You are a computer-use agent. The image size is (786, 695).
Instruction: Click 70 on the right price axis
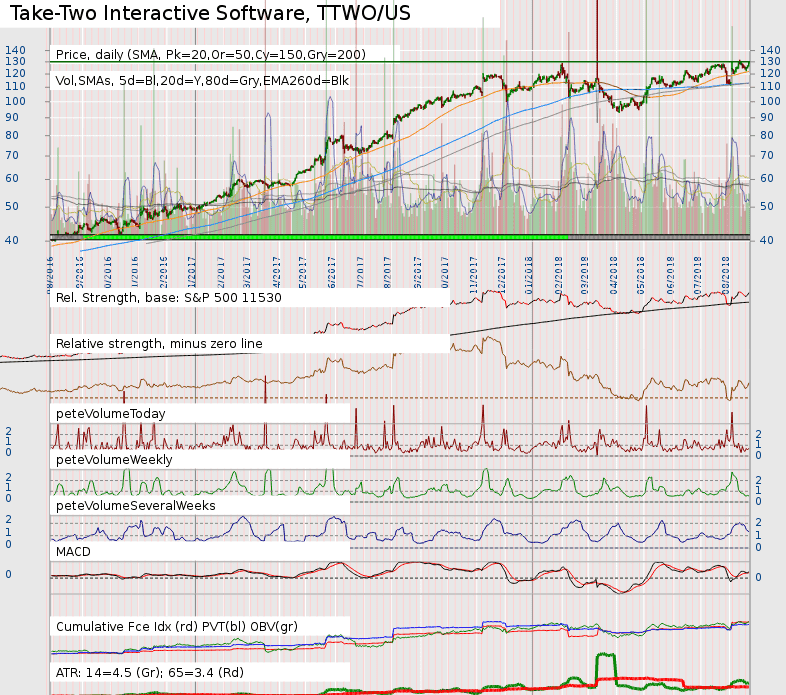tap(767, 155)
